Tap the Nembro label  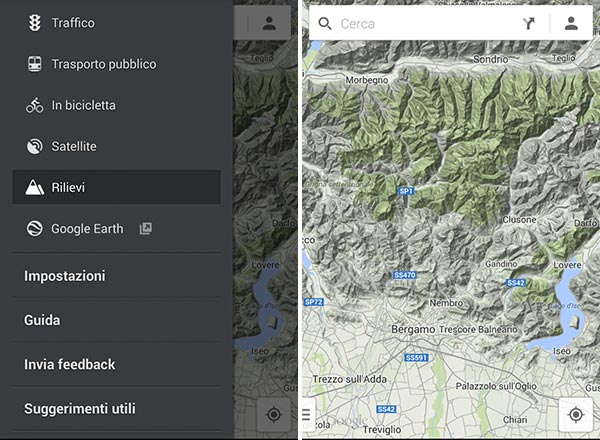446,303
